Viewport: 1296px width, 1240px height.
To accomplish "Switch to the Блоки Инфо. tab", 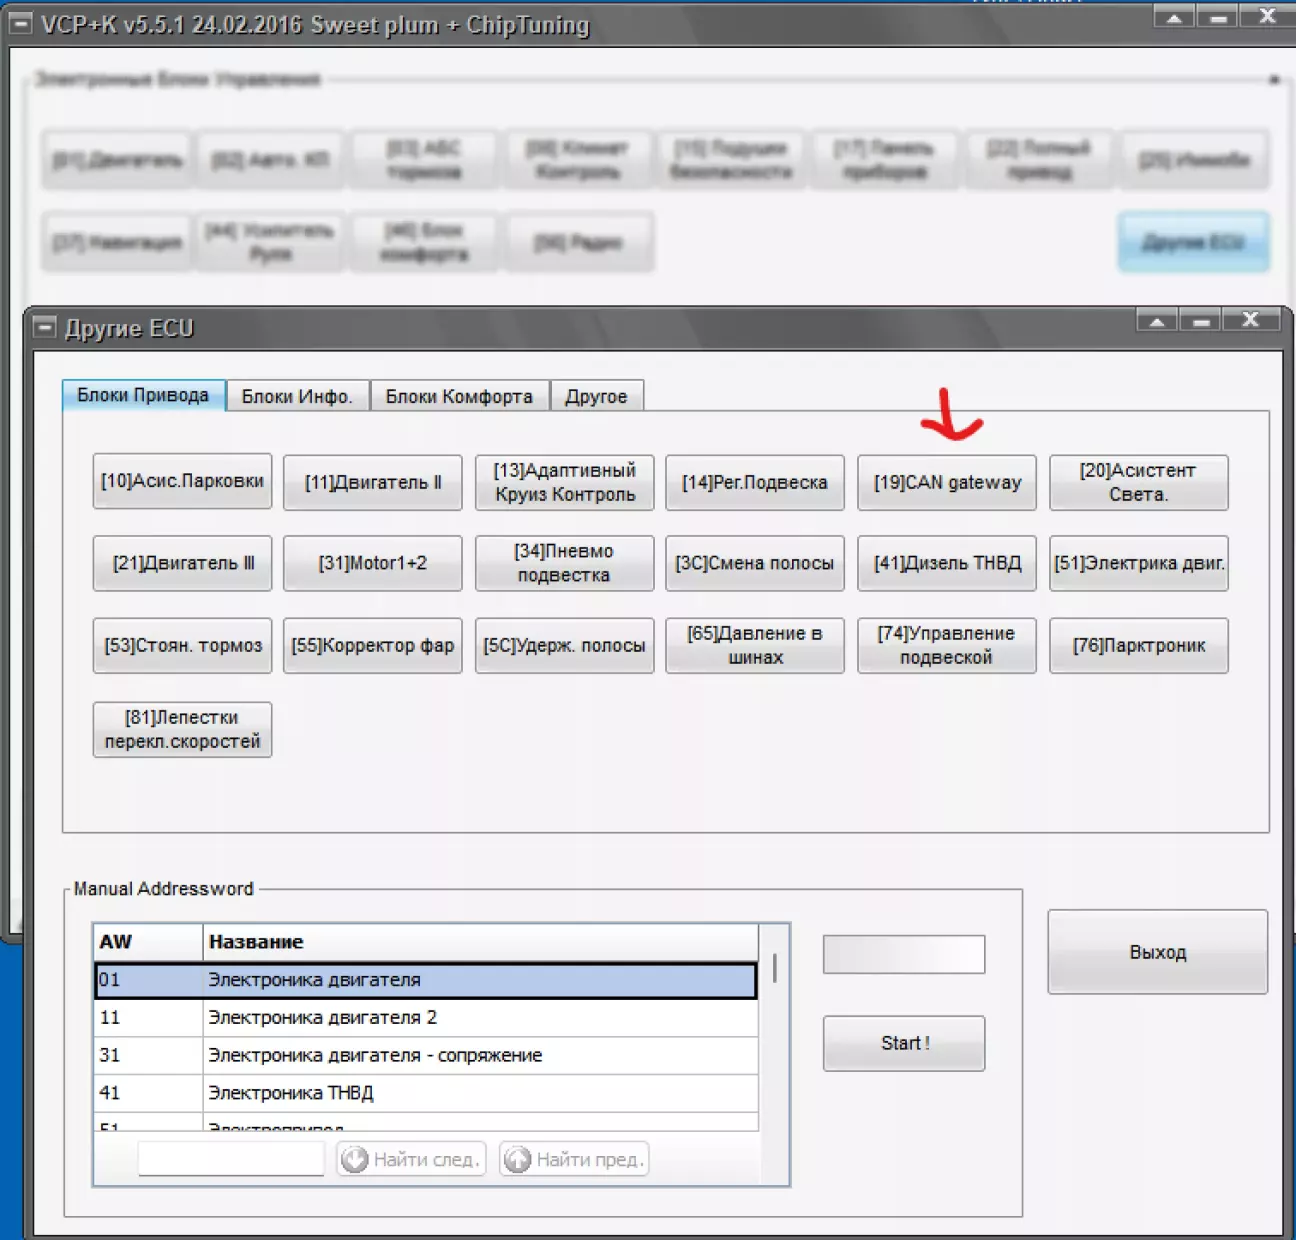I will click(297, 397).
